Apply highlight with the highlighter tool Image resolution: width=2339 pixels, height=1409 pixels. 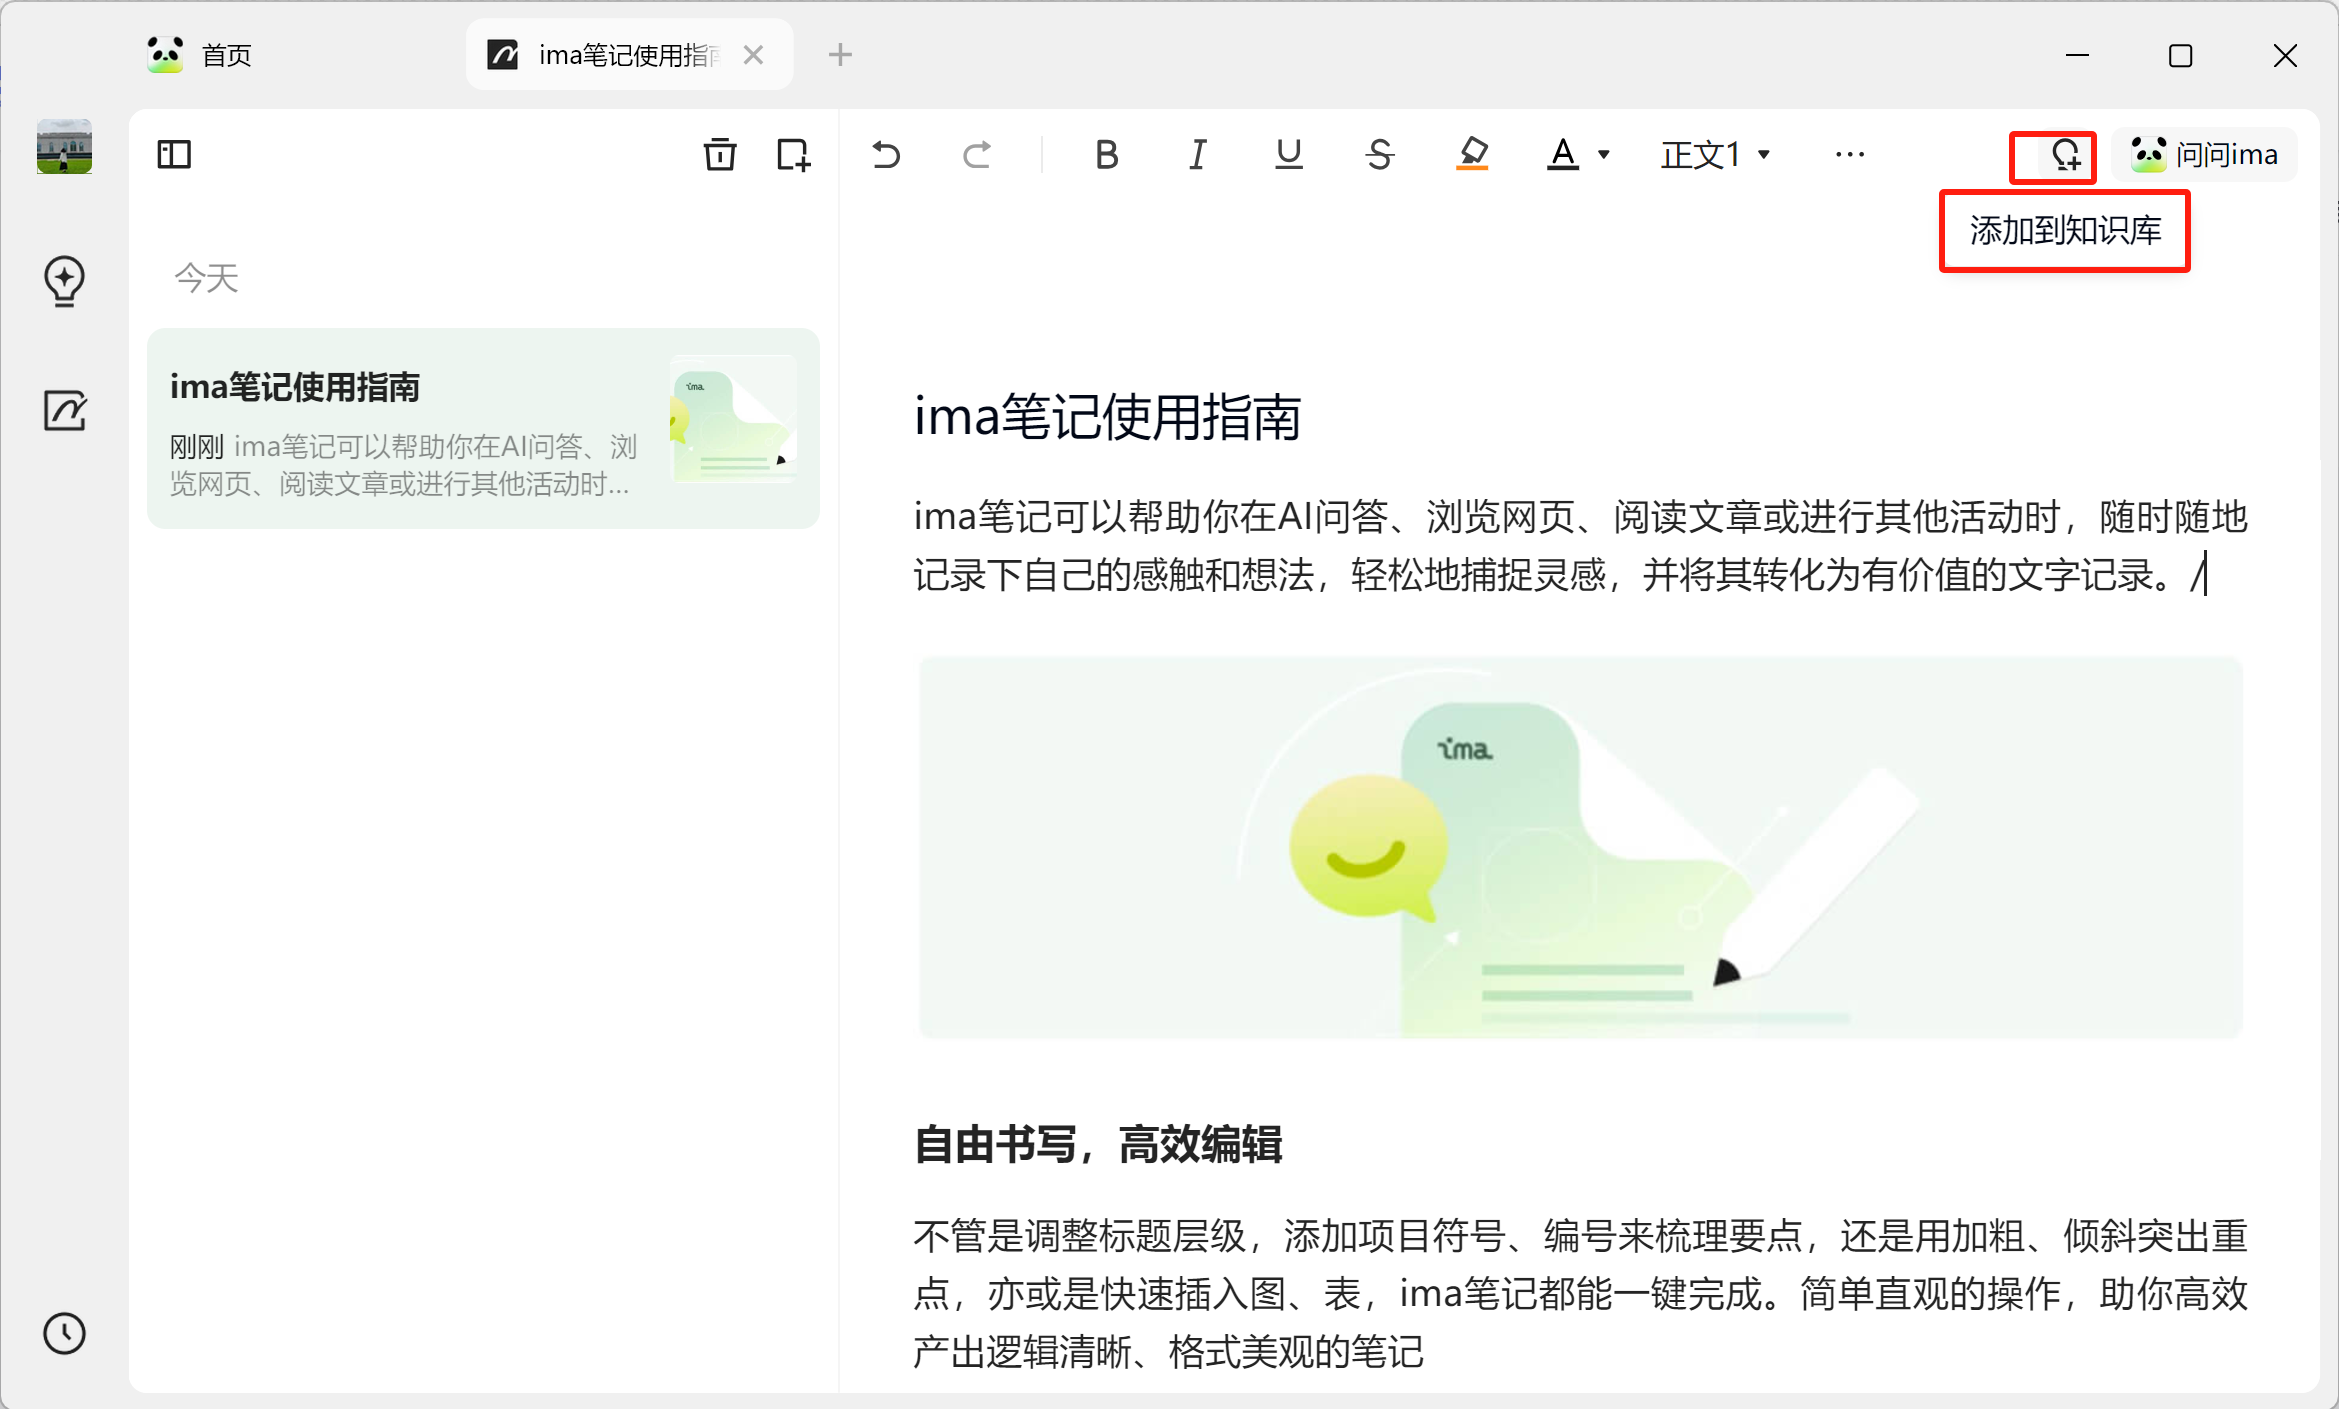tap(1472, 154)
